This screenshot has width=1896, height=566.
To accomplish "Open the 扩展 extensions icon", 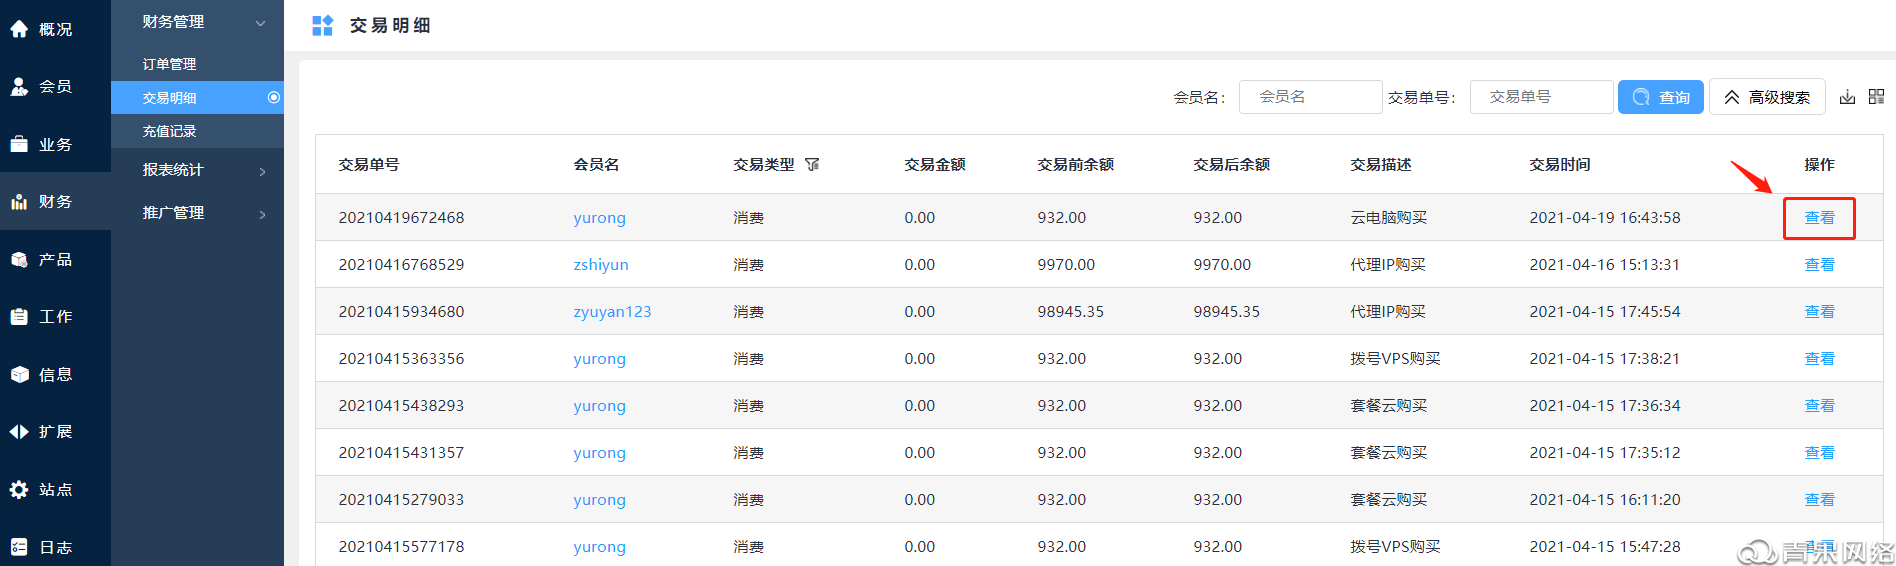I will tap(19, 432).
